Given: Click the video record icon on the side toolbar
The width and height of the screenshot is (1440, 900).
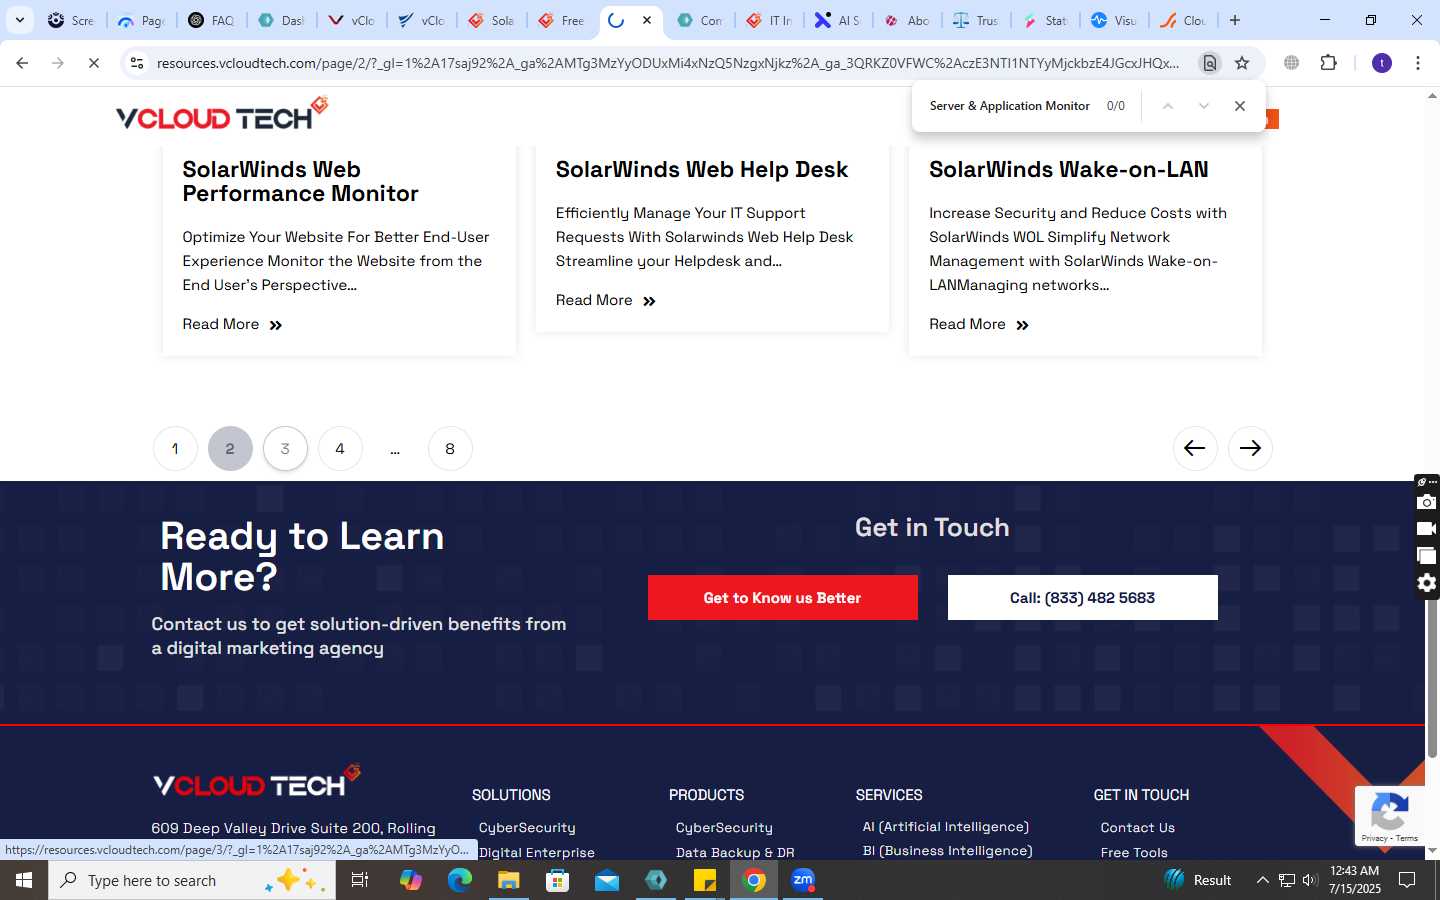Looking at the screenshot, I should [1427, 529].
